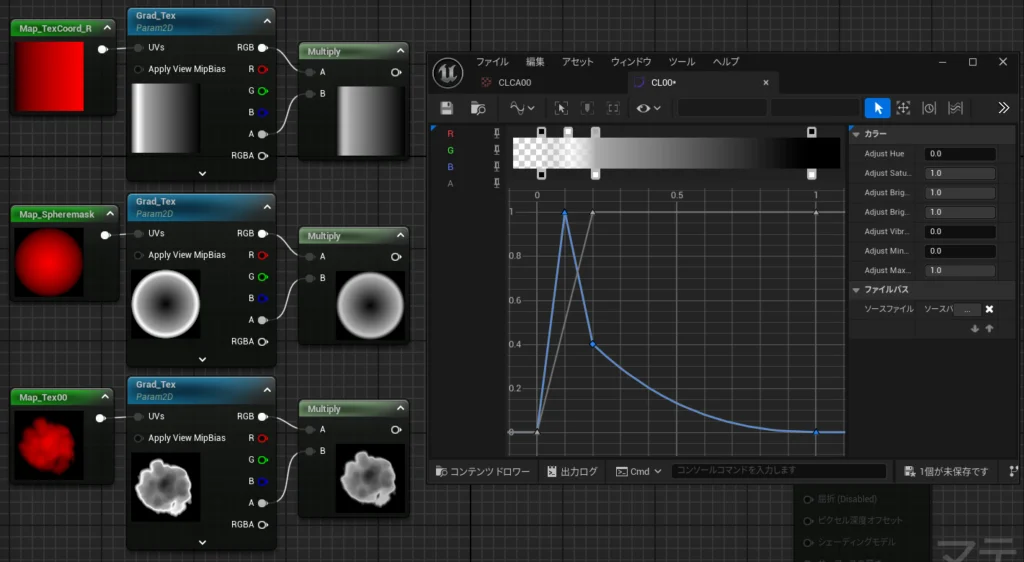This screenshot has width=1024, height=562.
Task: Open the ファイル menu
Action: [491, 62]
